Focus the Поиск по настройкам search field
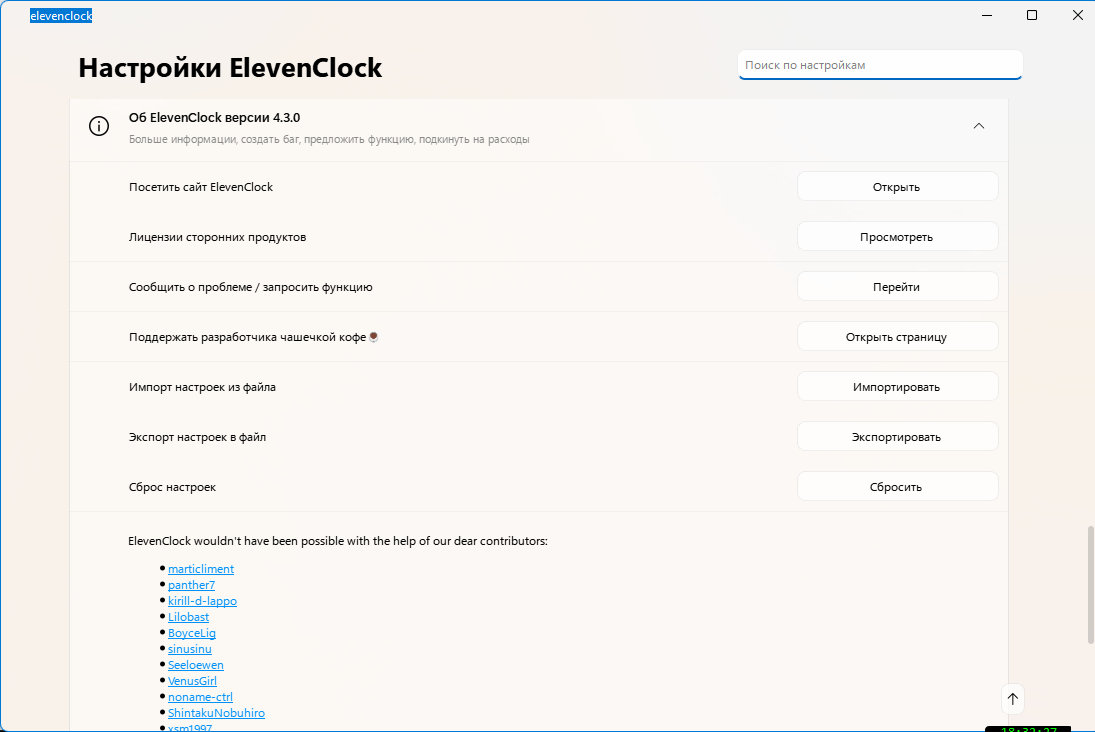Image resolution: width=1095 pixels, height=732 pixels. pyautogui.click(x=880, y=65)
